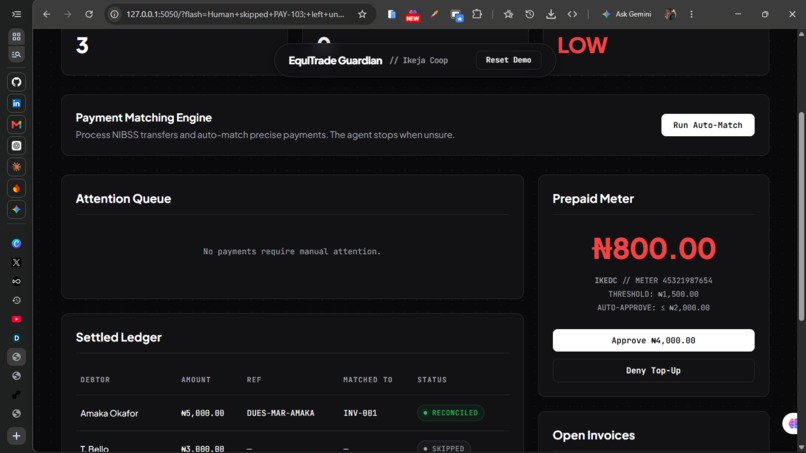Click the URL address bar
Image resolution: width=806 pixels, height=453 pixels.
235,14
